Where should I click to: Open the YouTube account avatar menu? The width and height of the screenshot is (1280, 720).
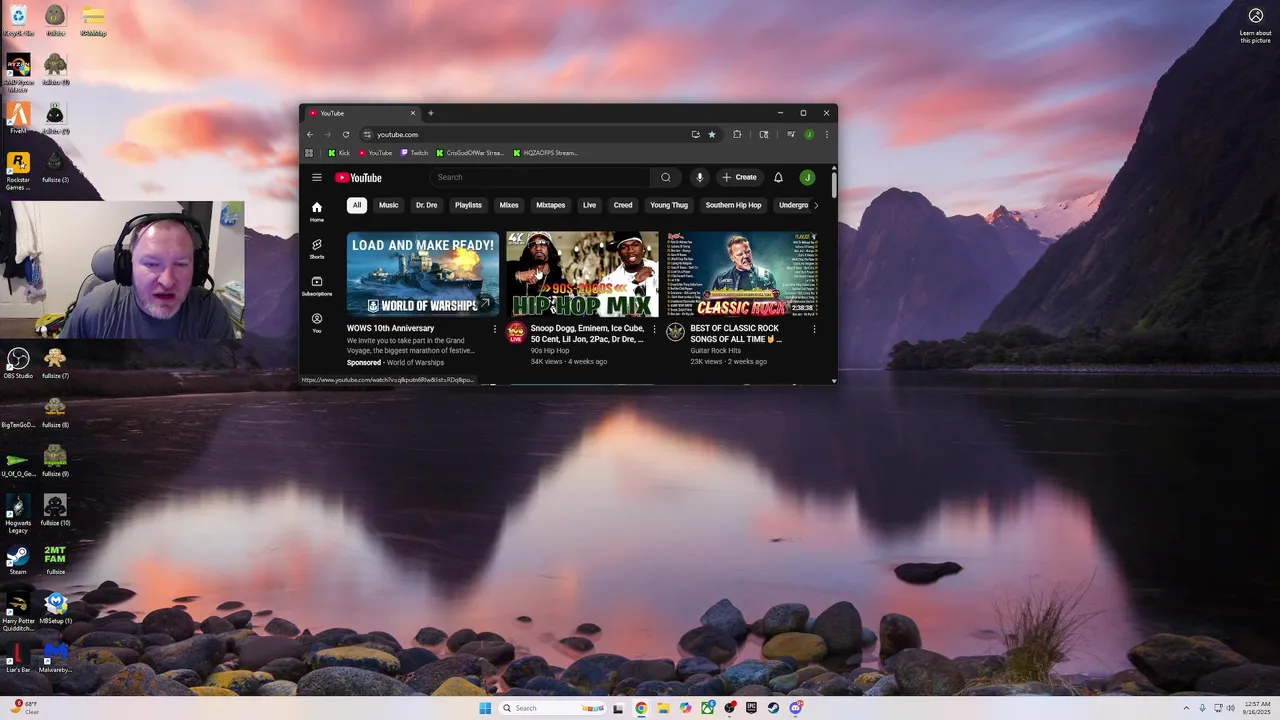pos(807,177)
